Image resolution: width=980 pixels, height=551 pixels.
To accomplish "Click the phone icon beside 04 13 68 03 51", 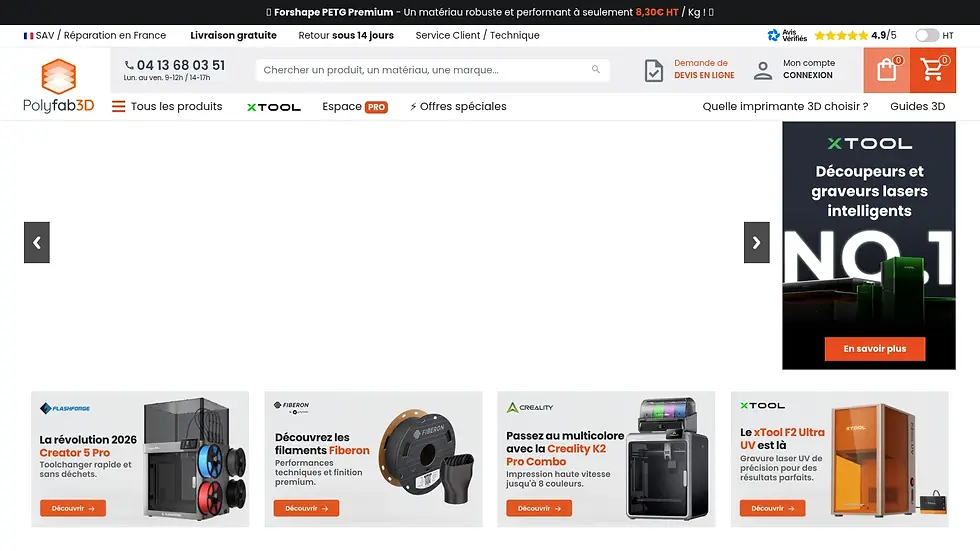I will pos(129,65).
